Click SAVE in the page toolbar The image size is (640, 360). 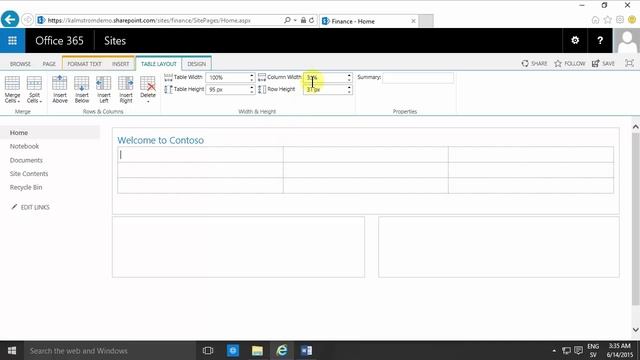pyautogui.click(x=604, y=63)
